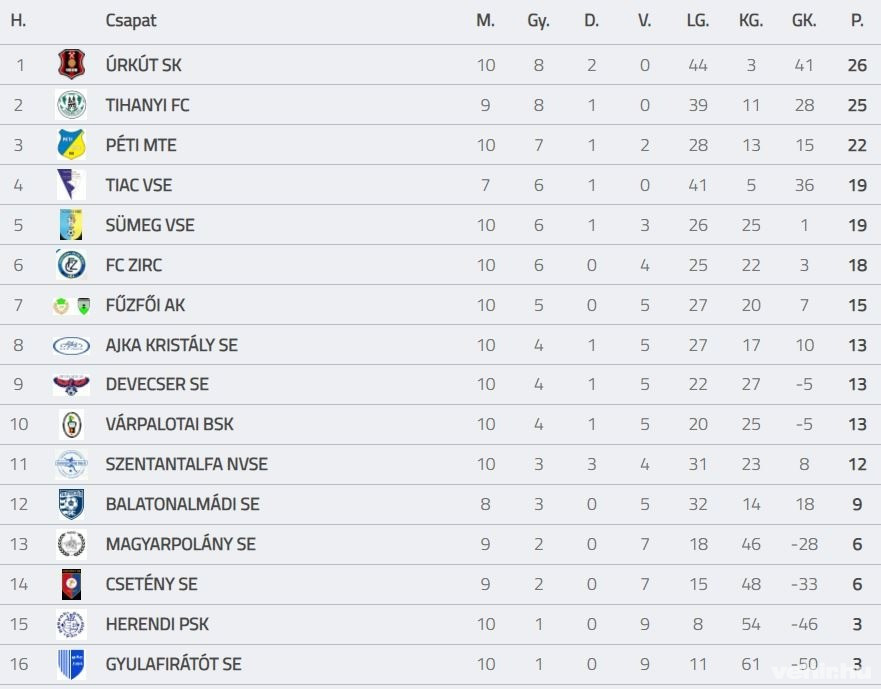Click the Balatonalmádi SE shield crest
The height and width of the screenshot is (689, 881).
coord(71,504)
